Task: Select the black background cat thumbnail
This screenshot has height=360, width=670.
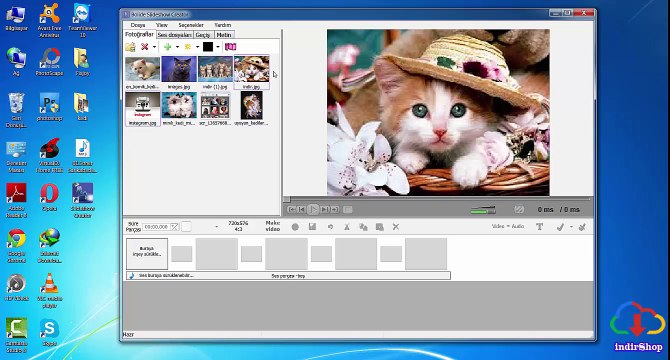Action: [x=252, y=105]
